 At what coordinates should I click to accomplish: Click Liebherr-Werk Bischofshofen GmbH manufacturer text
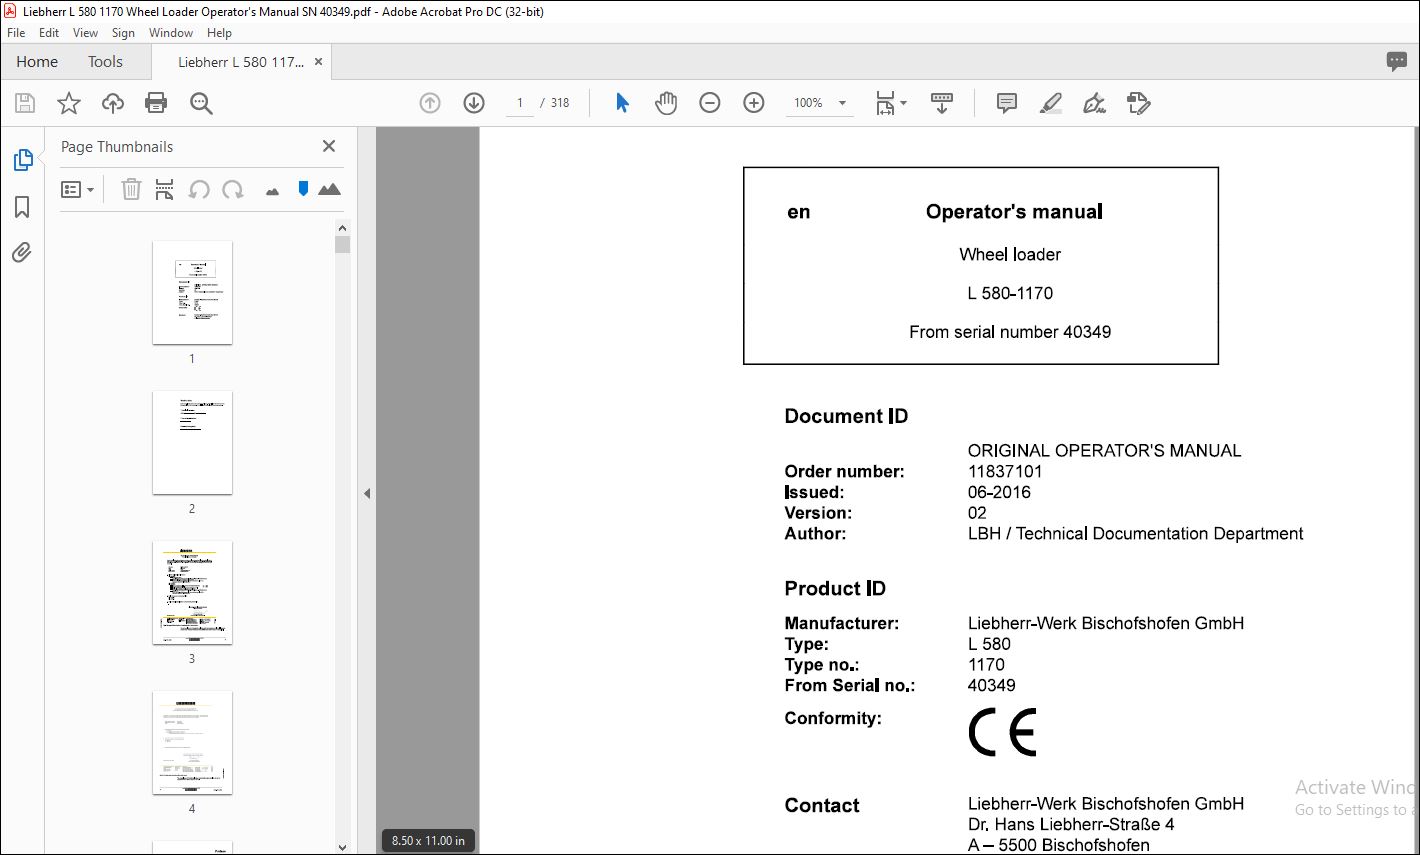(x=1106, y=623)
